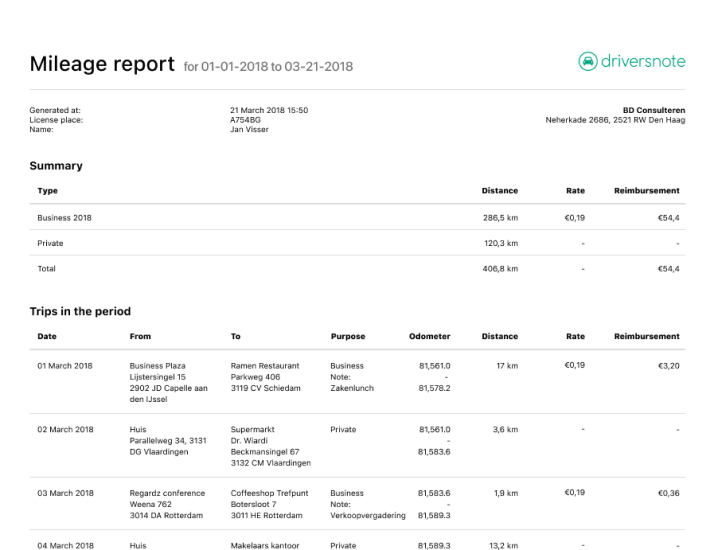The width and height of the screenshot is (714, 550).
Task: Click destination 'Ramen Restaurant'
Action: point(265,366)
